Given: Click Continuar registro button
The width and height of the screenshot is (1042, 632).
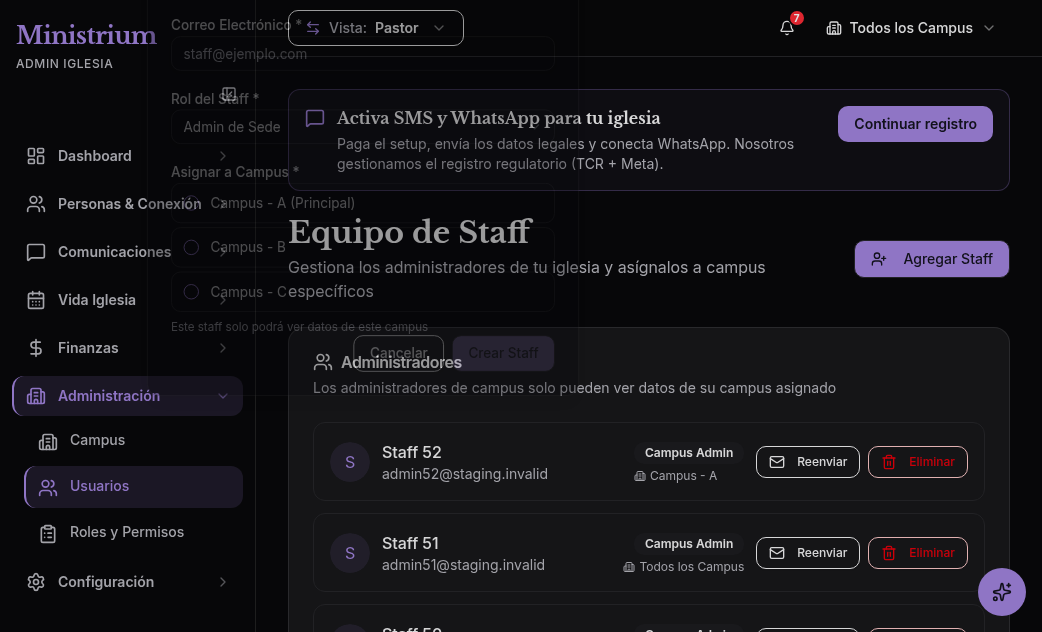Looking at the screenshot, I should point(915,124).
